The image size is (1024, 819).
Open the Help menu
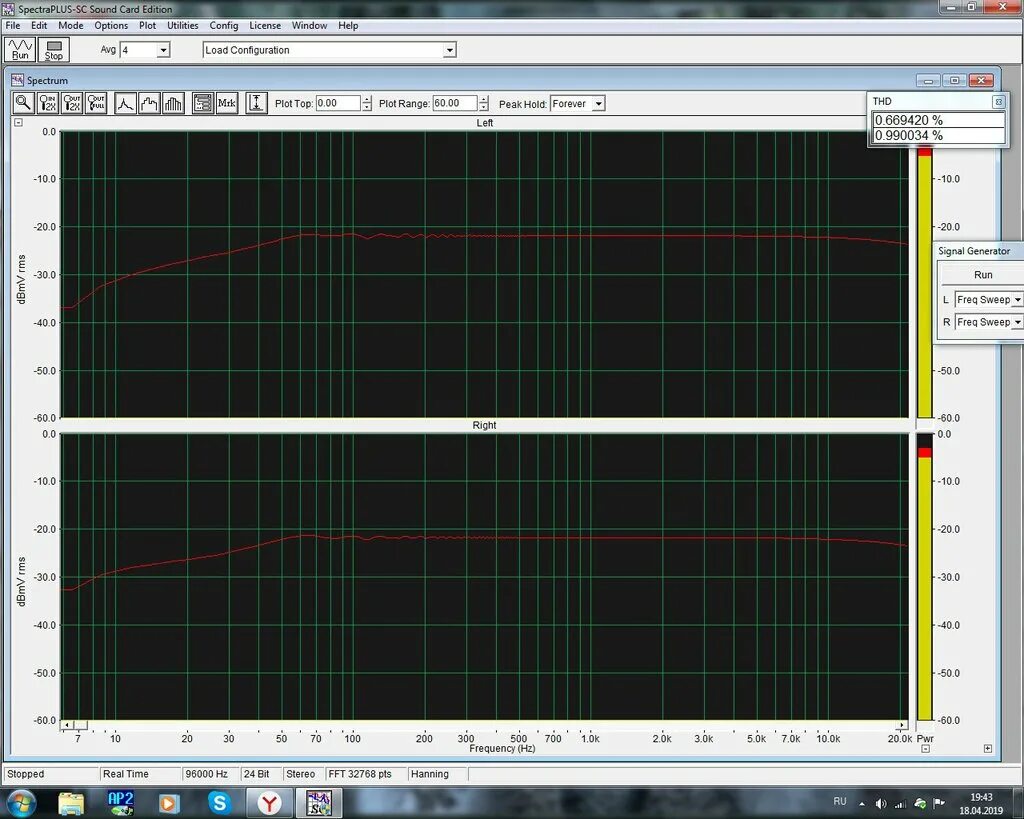point(348,25)
